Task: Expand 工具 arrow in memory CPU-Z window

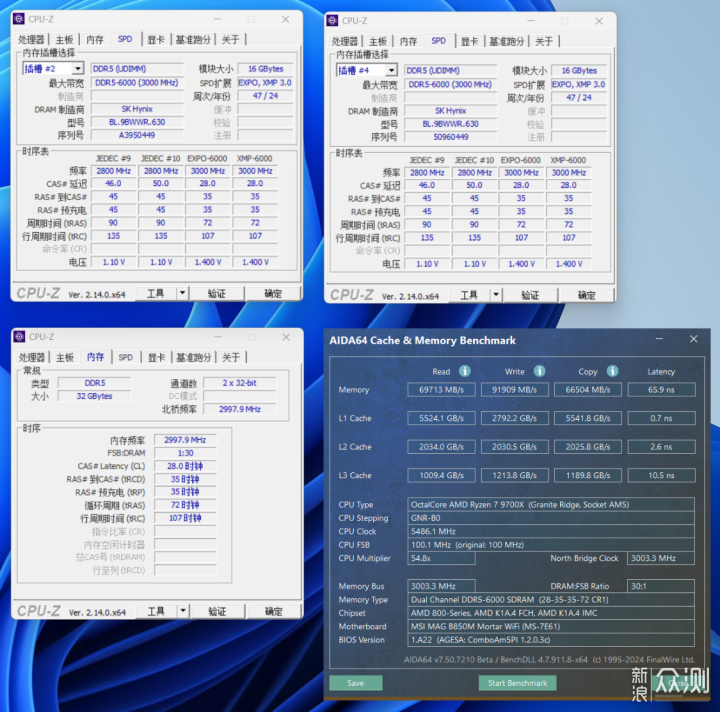Action: (x=183, y=611)
